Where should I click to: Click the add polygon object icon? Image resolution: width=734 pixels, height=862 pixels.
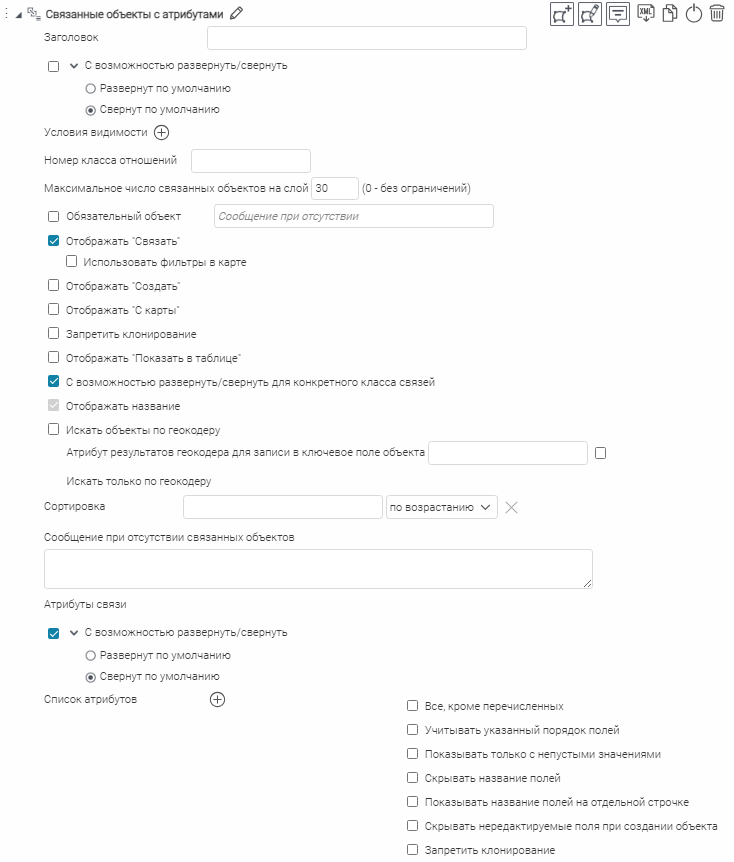[x=562, y=14]
